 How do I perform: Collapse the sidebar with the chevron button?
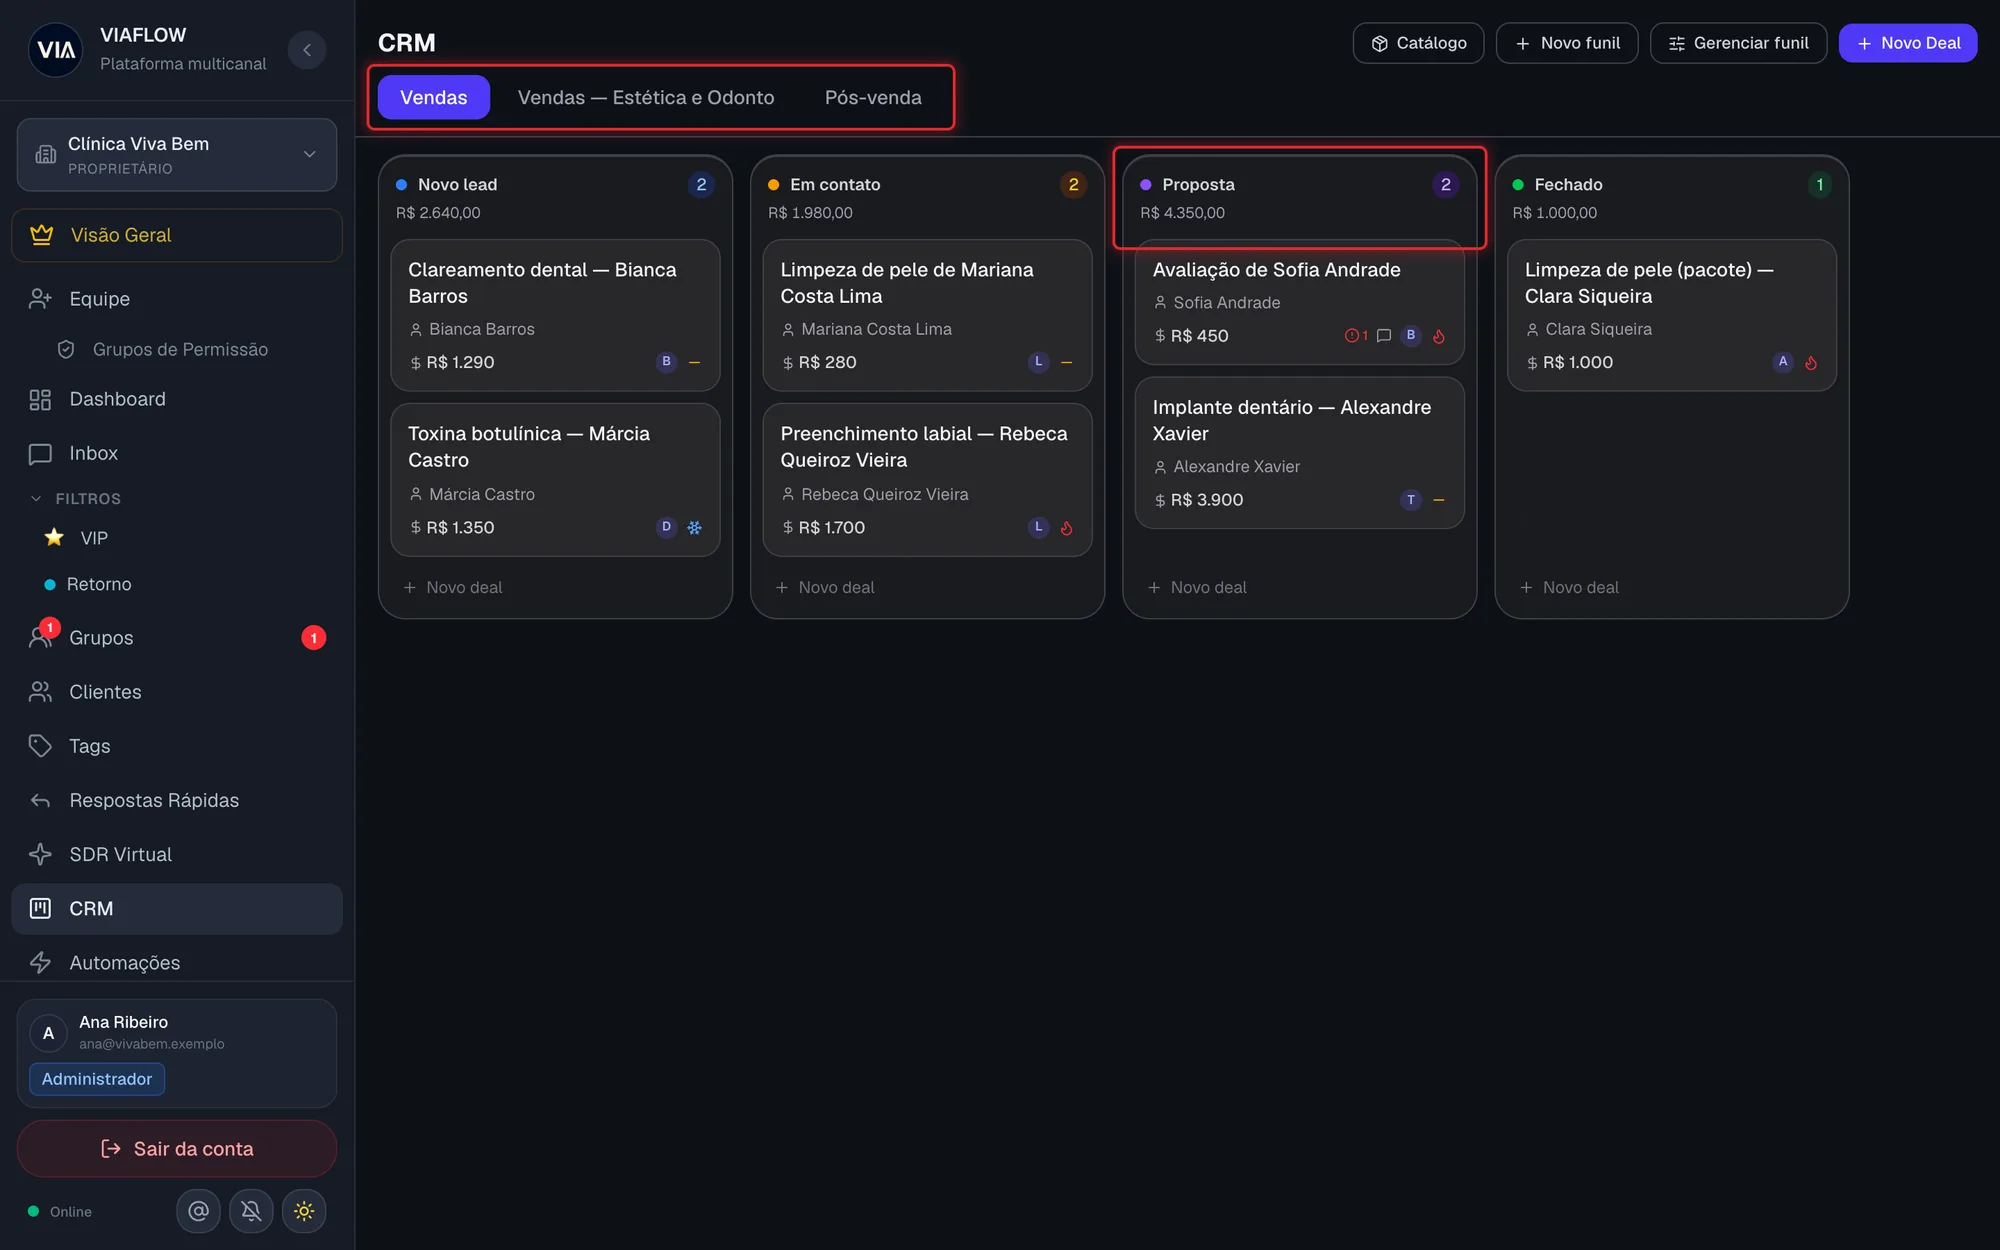[x=307, y=50]
